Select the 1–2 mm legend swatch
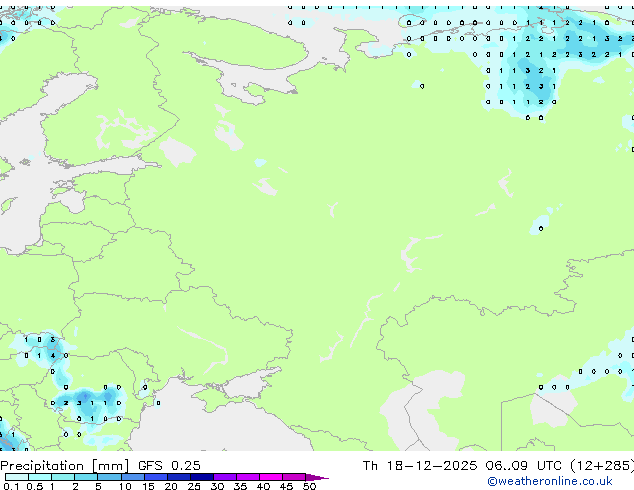The width and height of the screenshot is (634, 490). (63, 477)
